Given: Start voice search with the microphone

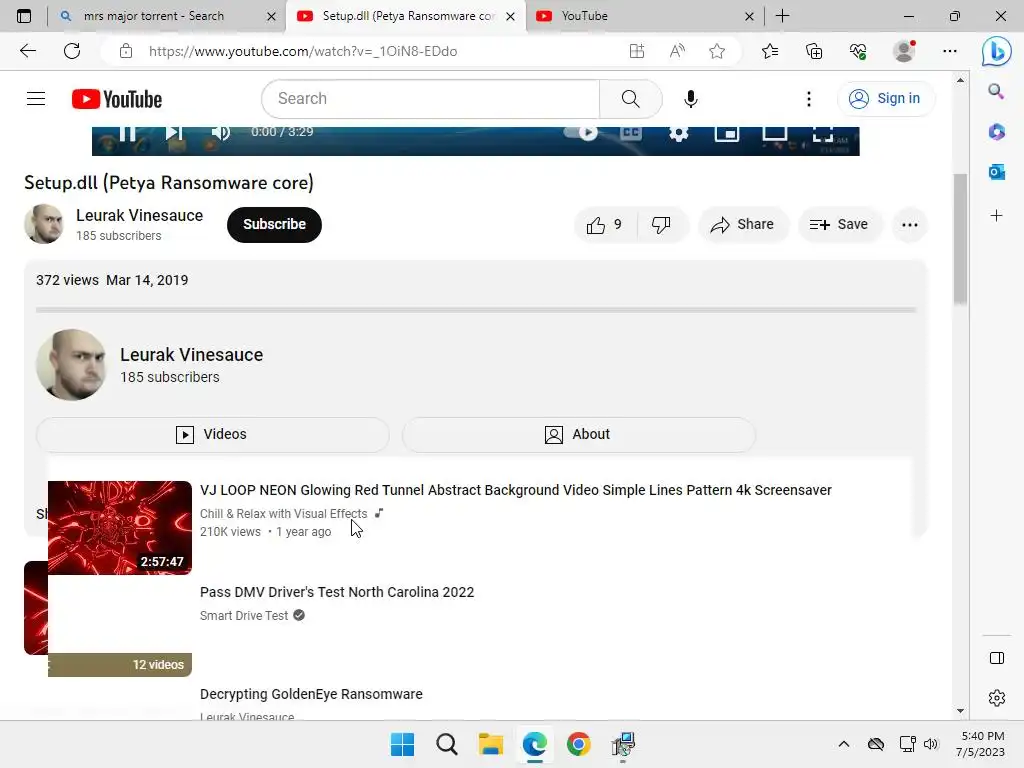Looking at the screenshot, I should [690, 99].
